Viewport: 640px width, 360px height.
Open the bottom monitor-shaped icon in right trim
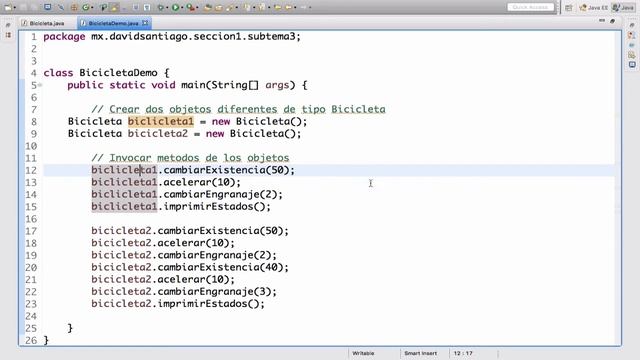(632, 64)
